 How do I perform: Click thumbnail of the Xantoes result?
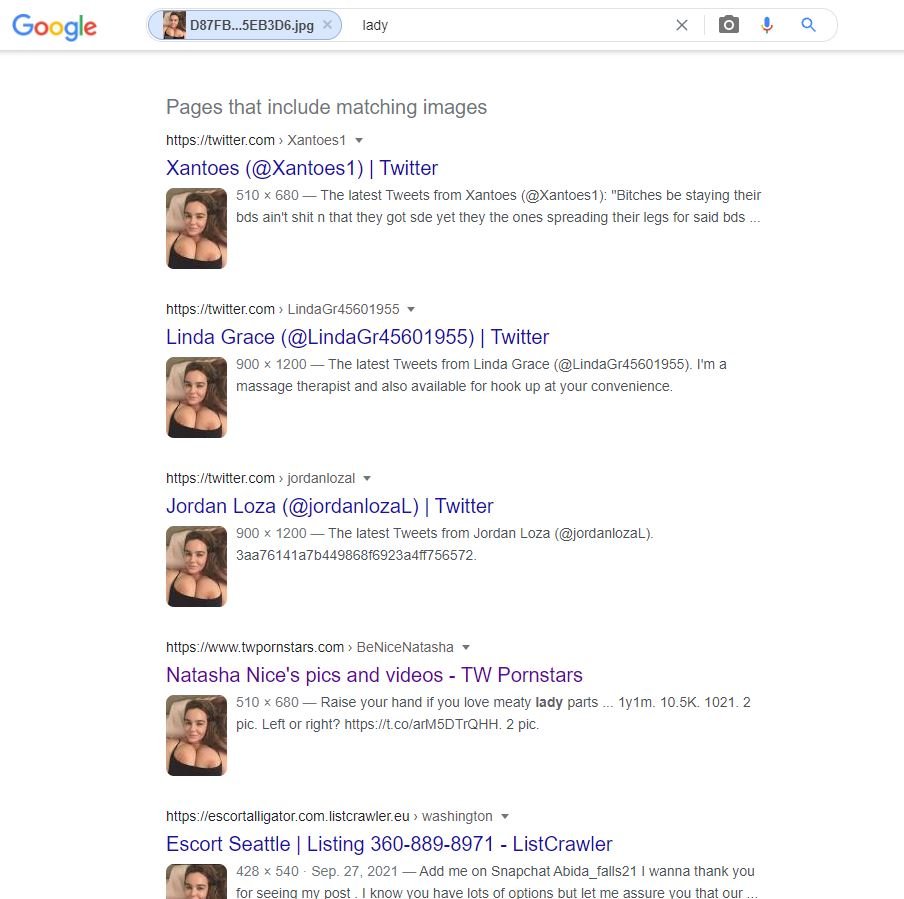[x=197, y=228]
